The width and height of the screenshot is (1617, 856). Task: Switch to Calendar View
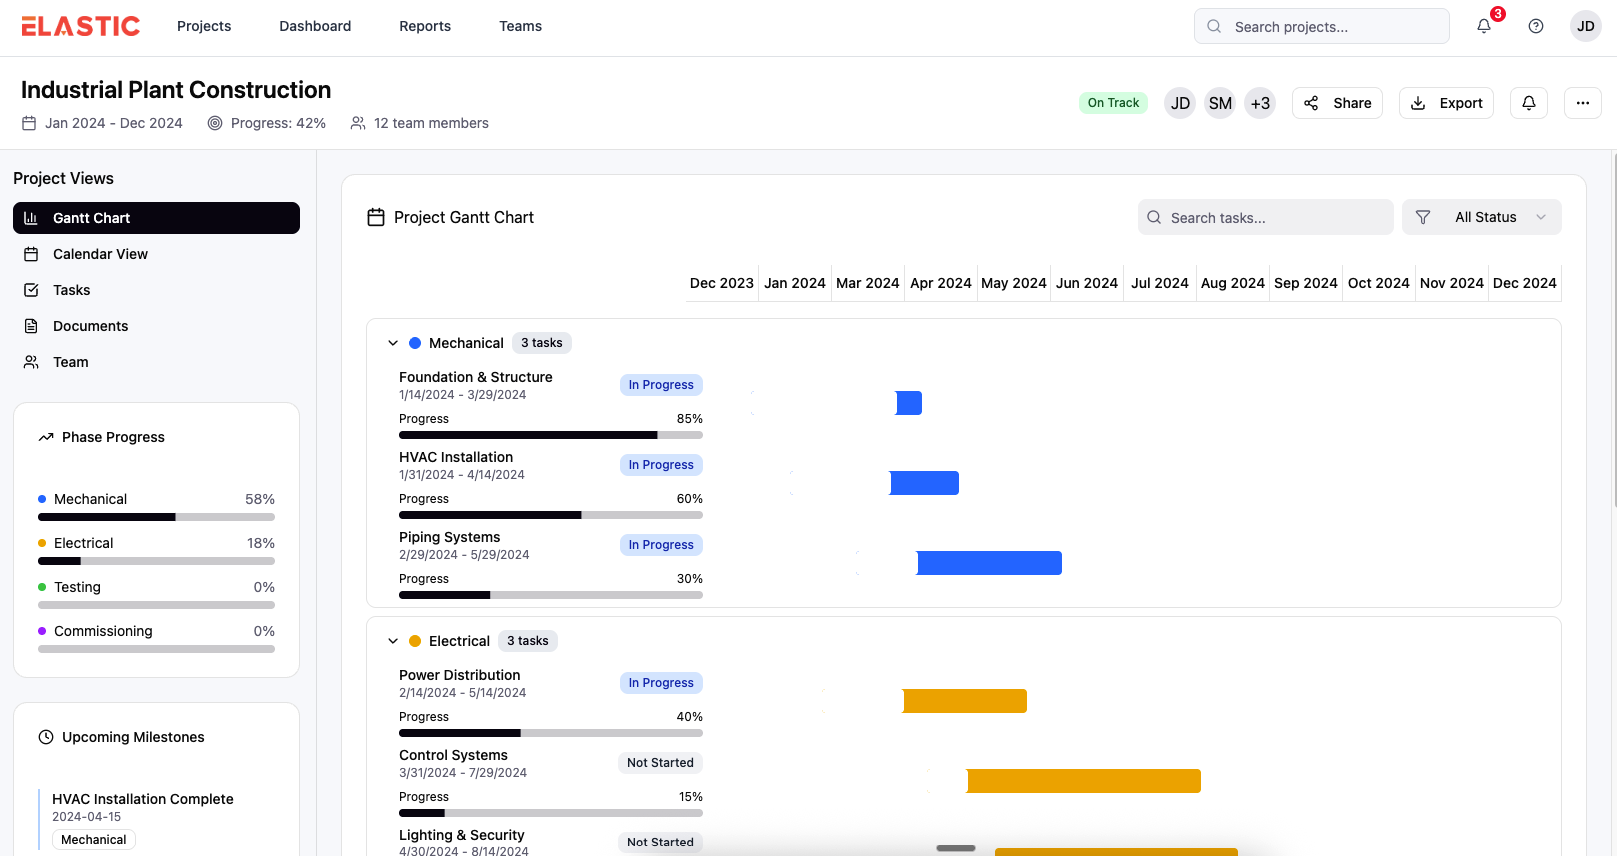click(100, 254)
